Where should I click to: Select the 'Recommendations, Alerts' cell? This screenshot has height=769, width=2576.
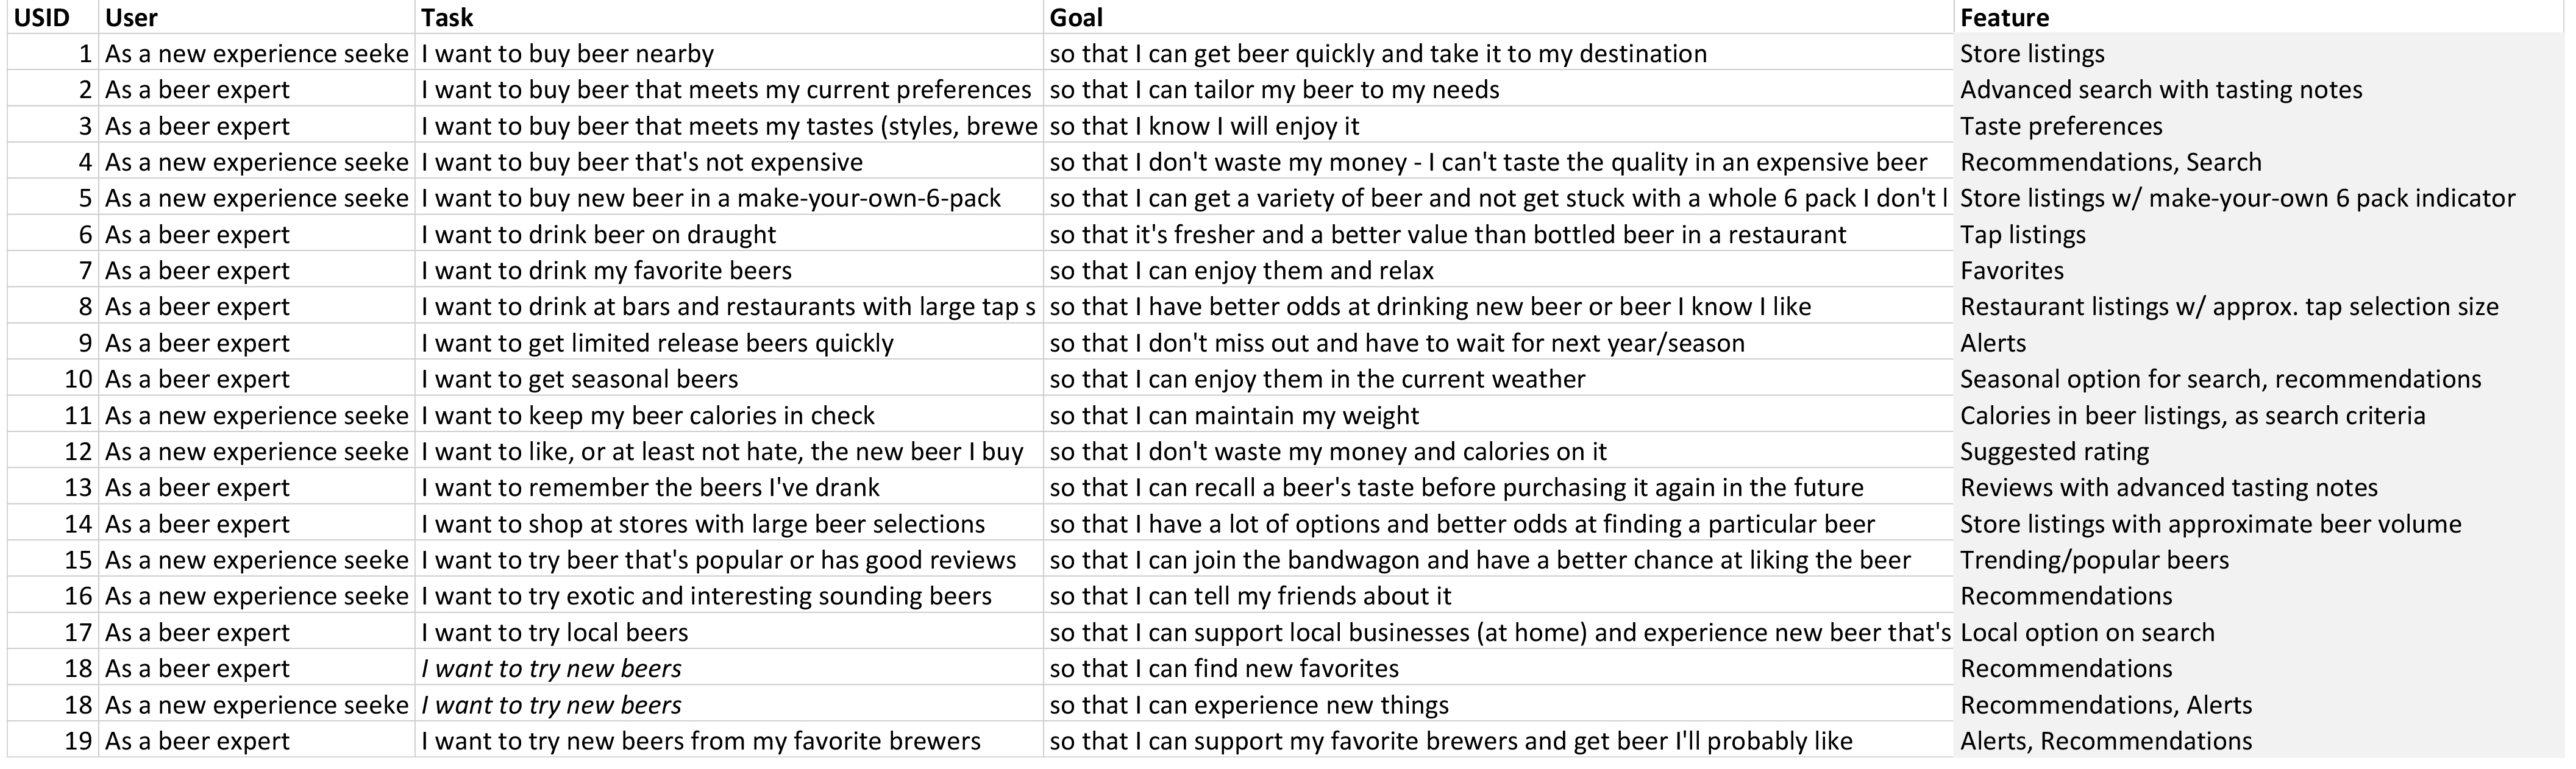click(x=2259, y=705)
